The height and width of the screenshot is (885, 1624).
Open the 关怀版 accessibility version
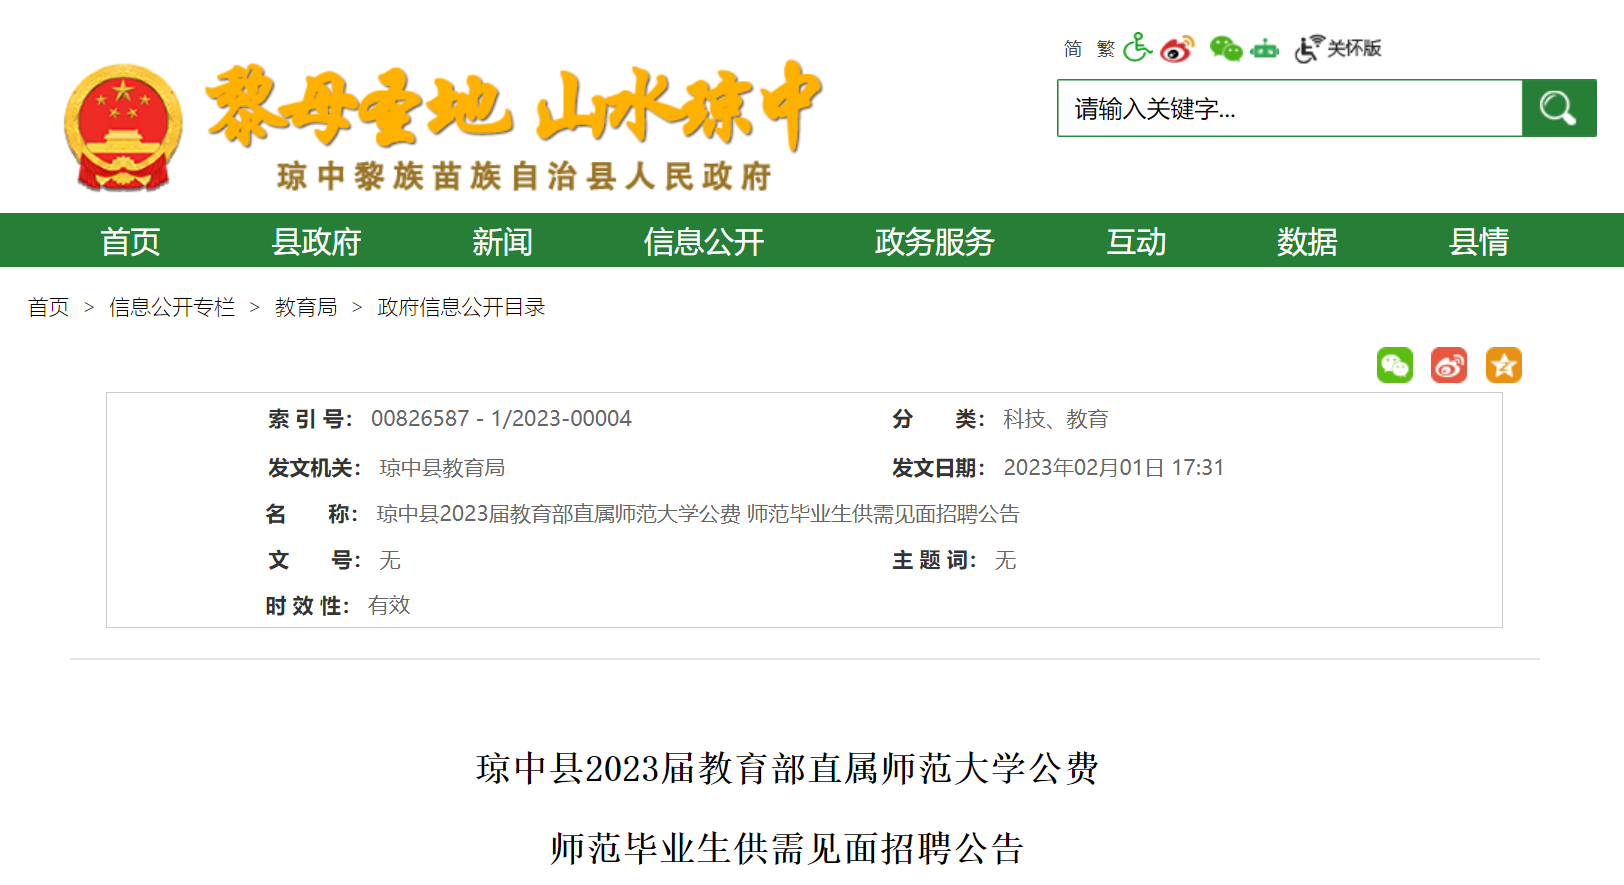click(x=1338, y=48)
